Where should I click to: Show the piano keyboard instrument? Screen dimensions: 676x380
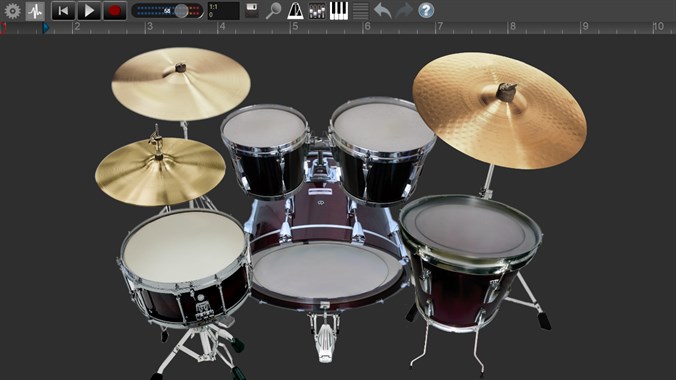click(339, 11)
